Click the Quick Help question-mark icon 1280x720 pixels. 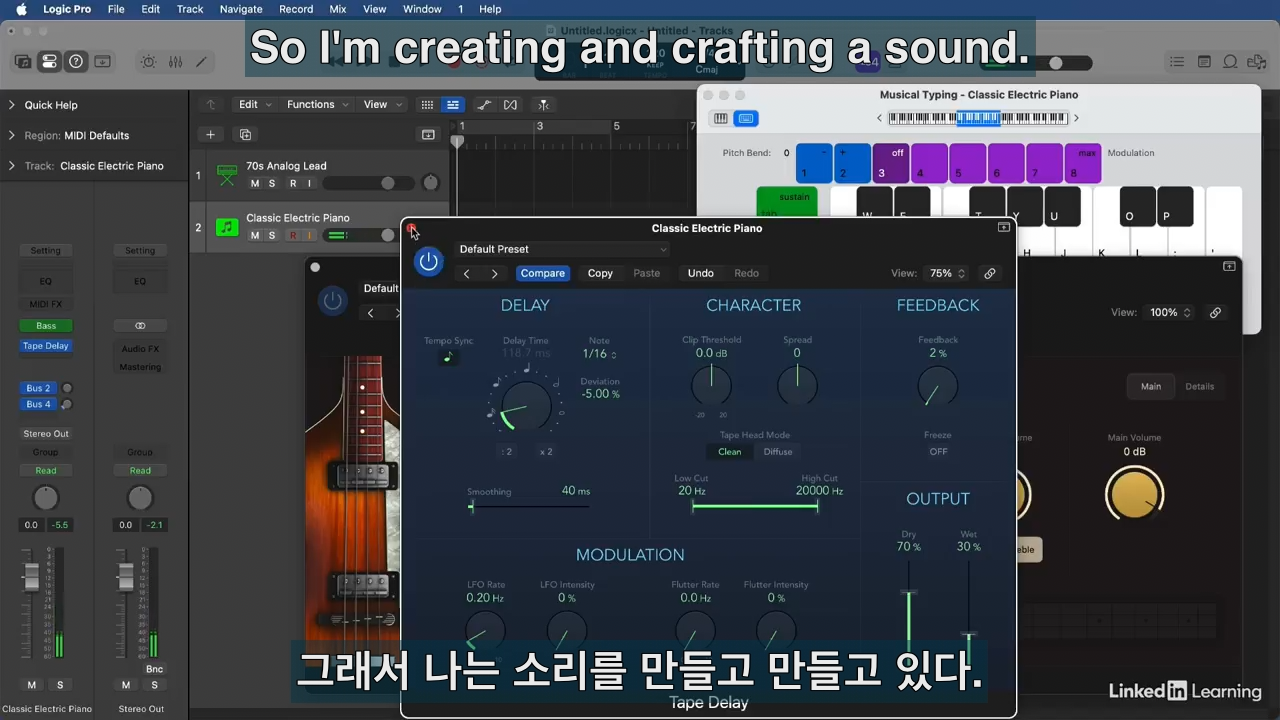[x=76, y=62]
